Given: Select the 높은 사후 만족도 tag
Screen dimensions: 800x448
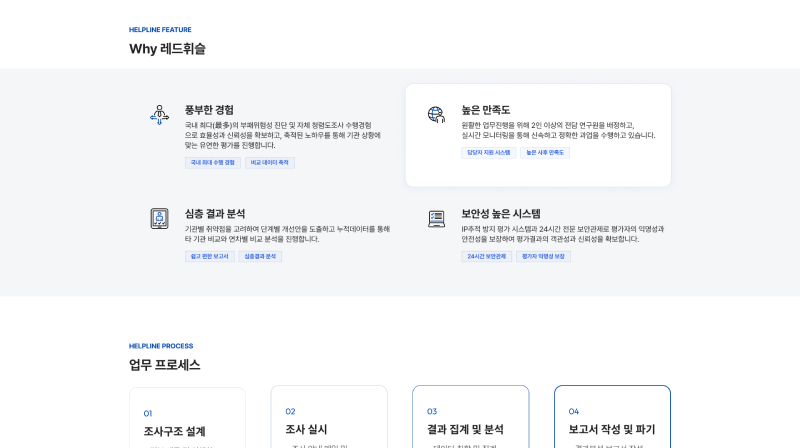Looking at the screenshot, I should point(545,153).
